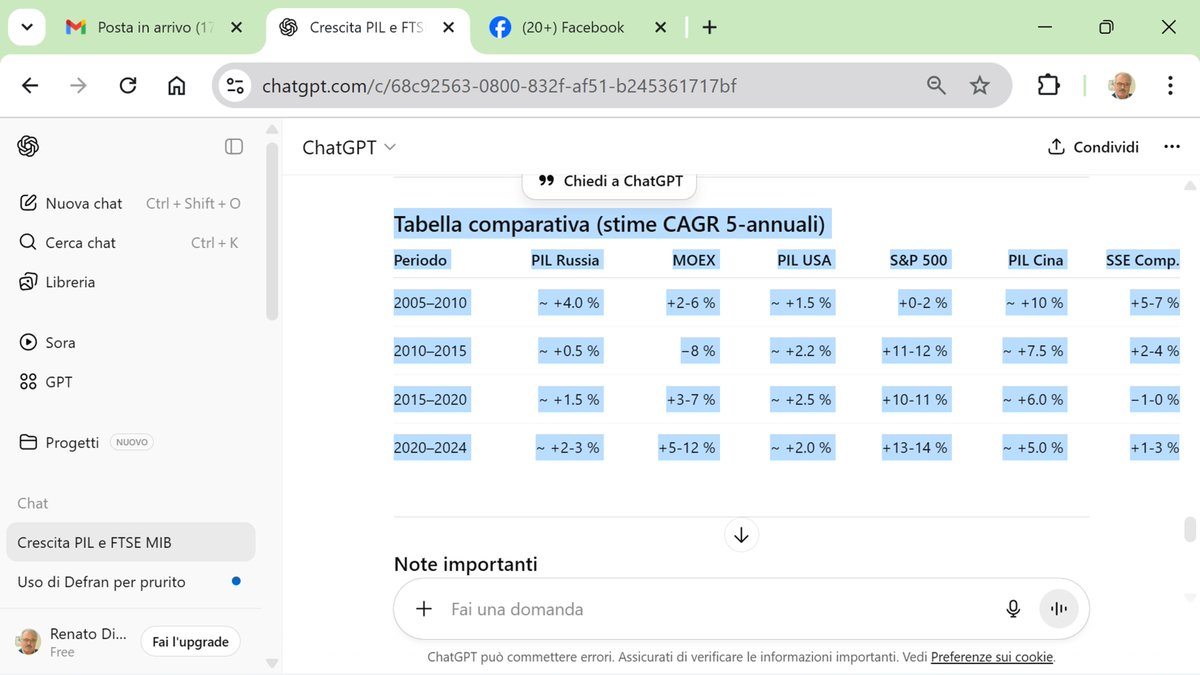Click the 2010–2015 period cell
Screen dimensions: 1200x675
(x=430, y=351)
